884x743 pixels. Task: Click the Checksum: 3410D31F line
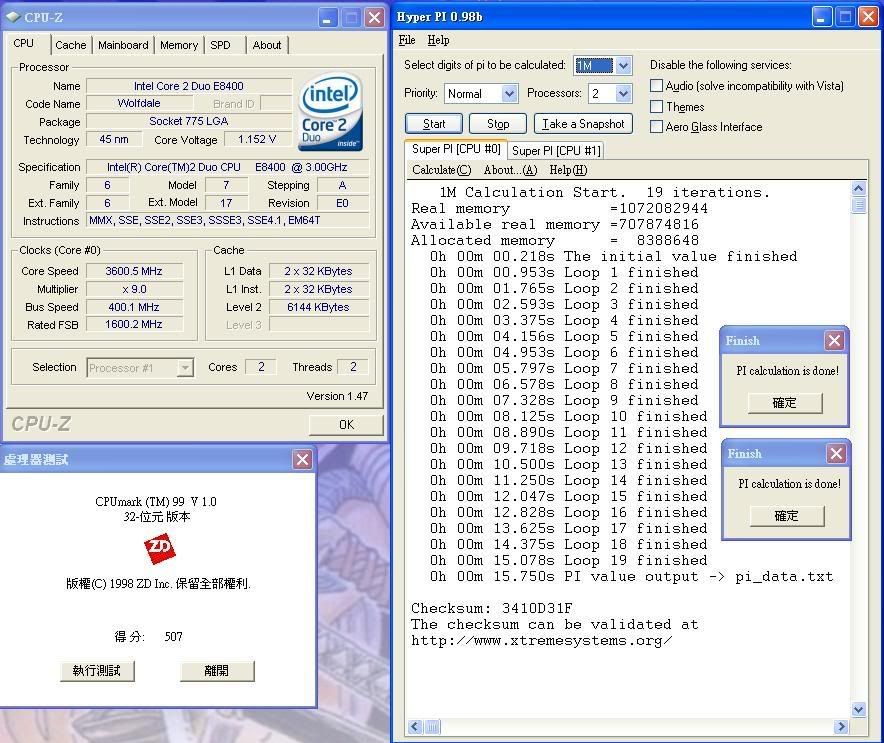[492, 609]
